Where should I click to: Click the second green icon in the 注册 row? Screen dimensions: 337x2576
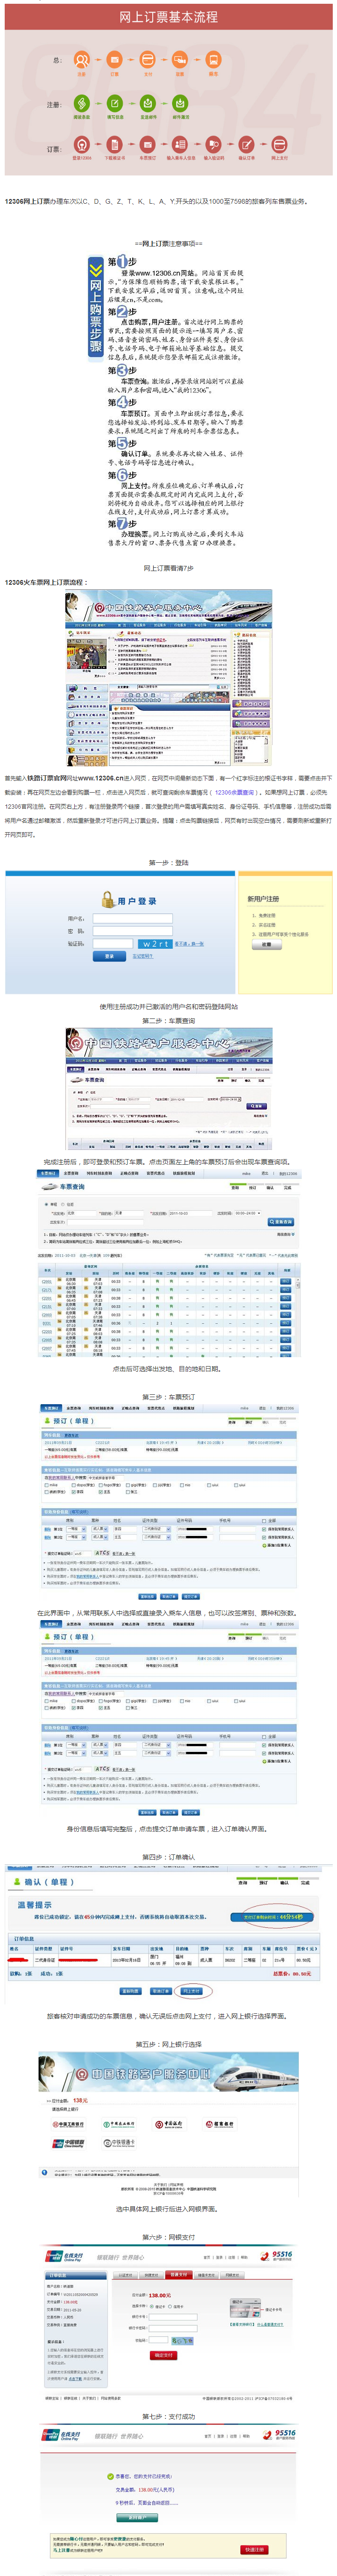click(x=115, y=103)
